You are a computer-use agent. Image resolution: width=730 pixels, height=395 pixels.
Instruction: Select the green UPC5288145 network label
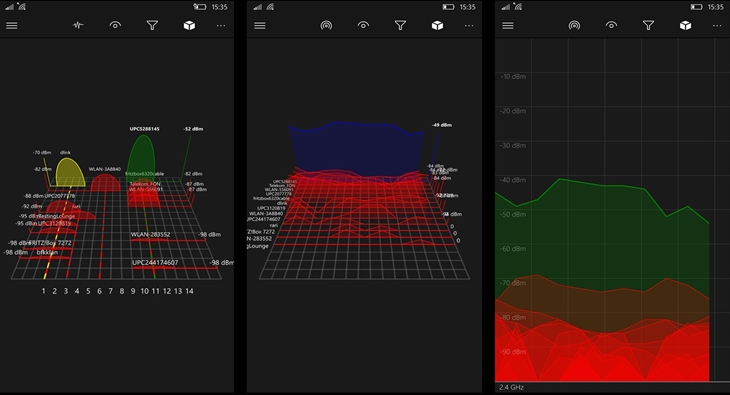[144, 129]
